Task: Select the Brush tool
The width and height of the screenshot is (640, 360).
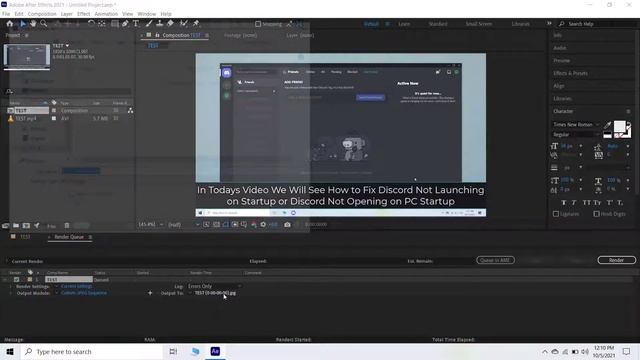Action: (x=149, y=24)
